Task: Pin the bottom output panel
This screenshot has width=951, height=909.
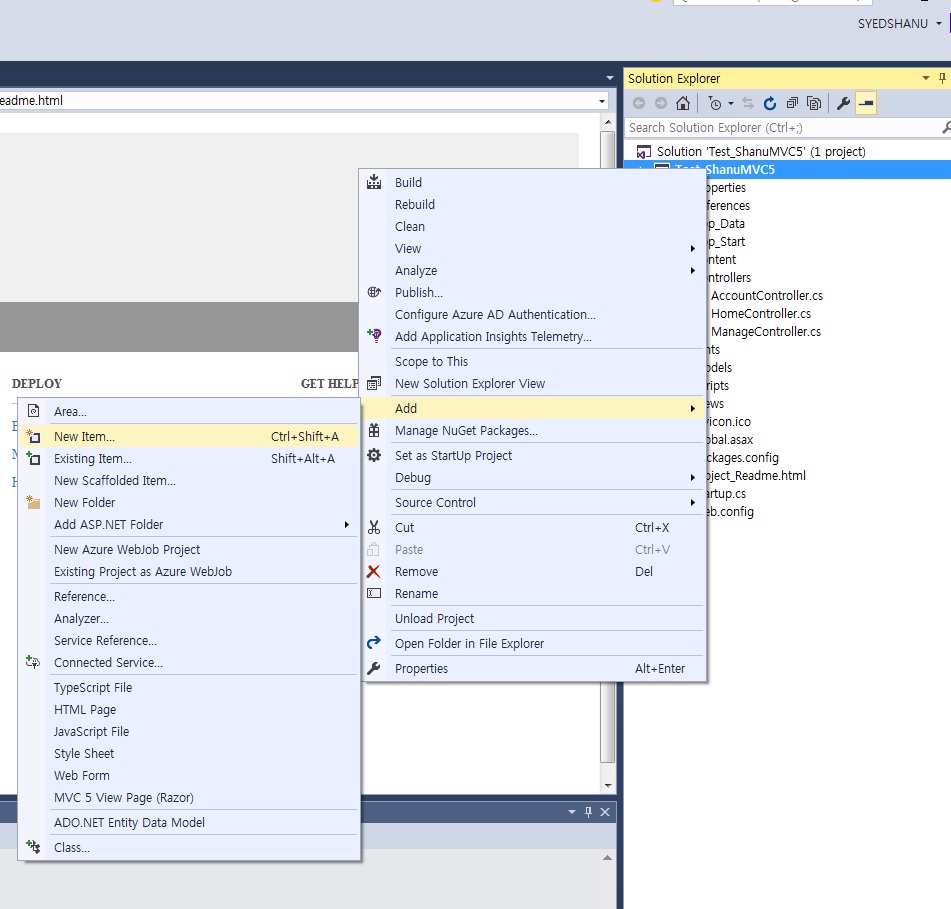Action: (x=588, y=812)
